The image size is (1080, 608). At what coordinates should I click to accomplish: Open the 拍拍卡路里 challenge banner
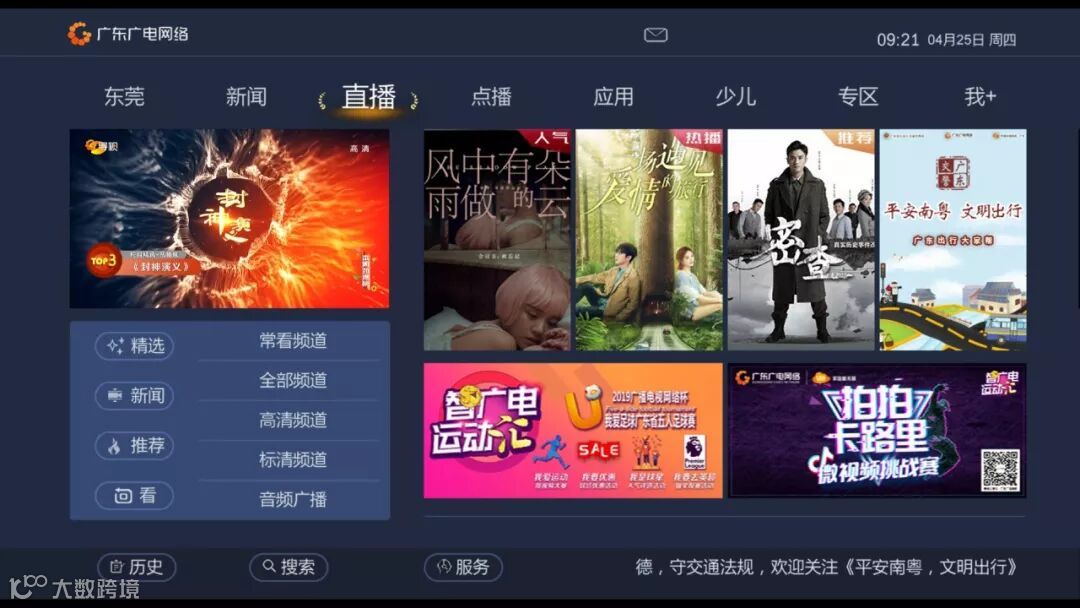877,430
